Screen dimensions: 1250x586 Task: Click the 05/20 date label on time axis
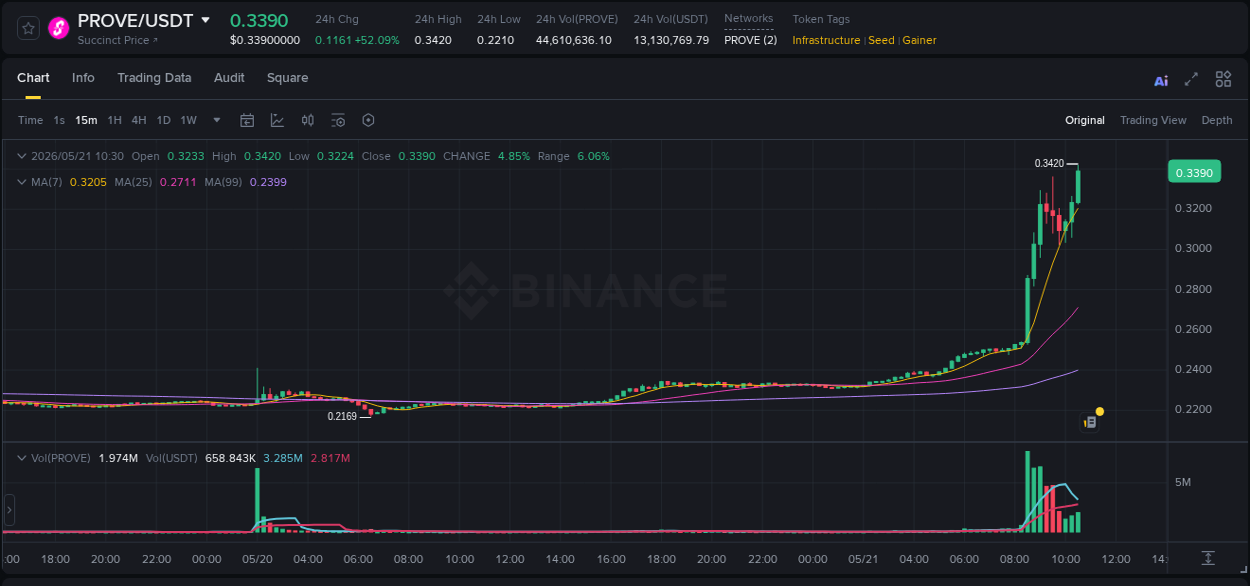257,558
